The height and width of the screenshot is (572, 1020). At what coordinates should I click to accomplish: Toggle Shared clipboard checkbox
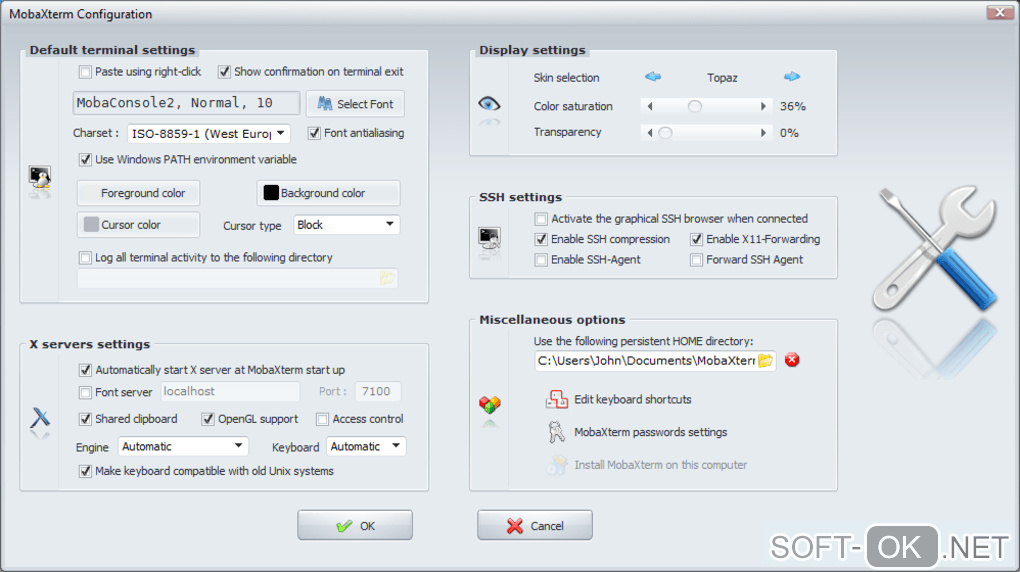(x=85, y=419)
